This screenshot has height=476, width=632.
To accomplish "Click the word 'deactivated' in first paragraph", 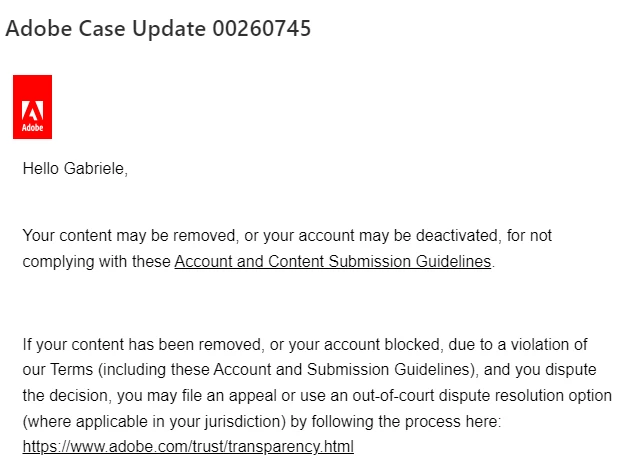I will point(459,235).
